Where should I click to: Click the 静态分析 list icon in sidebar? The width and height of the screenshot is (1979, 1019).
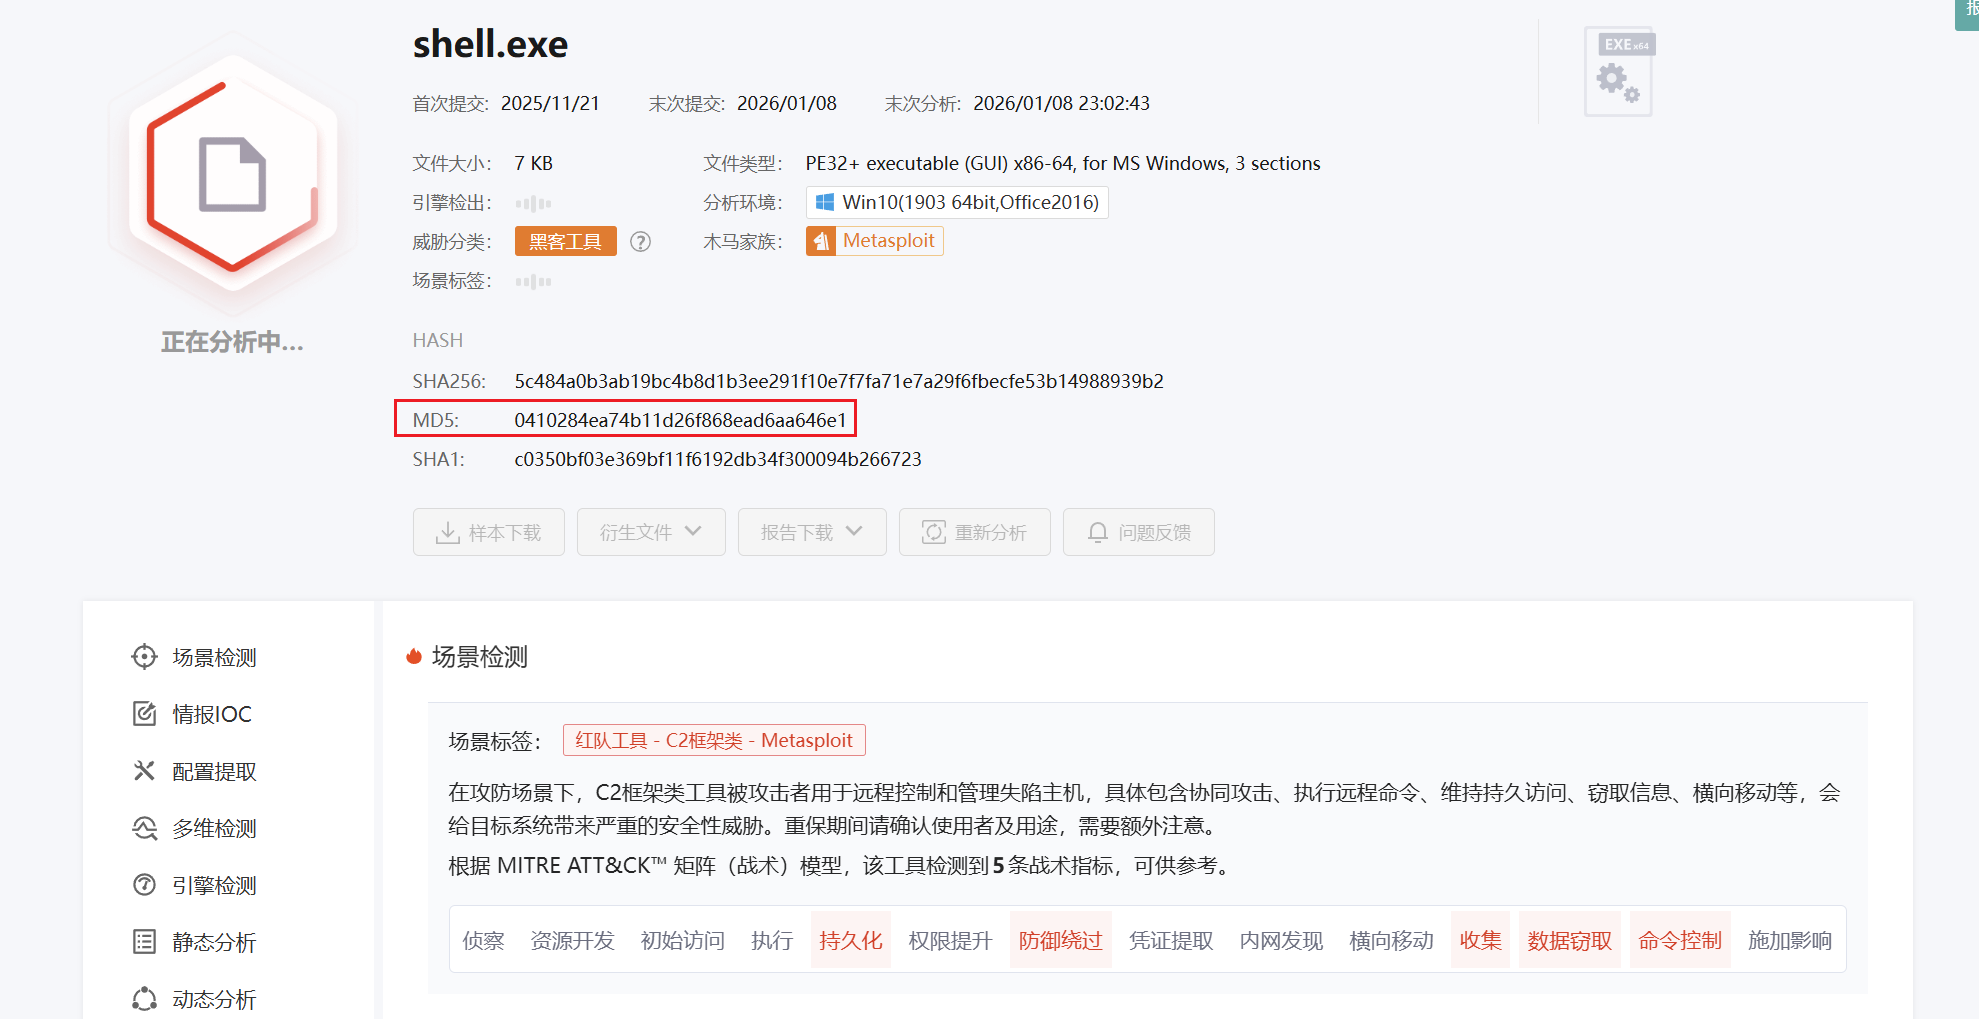point(145,942)
